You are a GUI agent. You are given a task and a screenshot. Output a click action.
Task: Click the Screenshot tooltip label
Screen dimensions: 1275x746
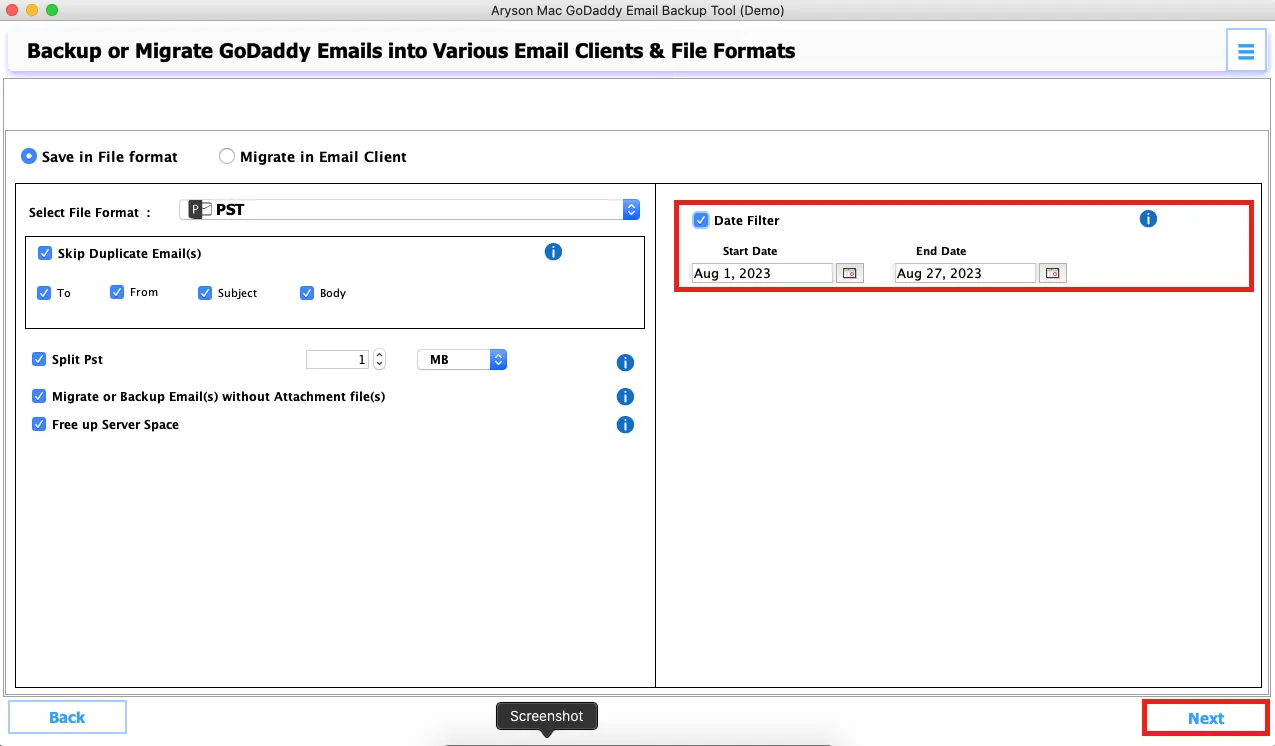click(x=547, y=716)
